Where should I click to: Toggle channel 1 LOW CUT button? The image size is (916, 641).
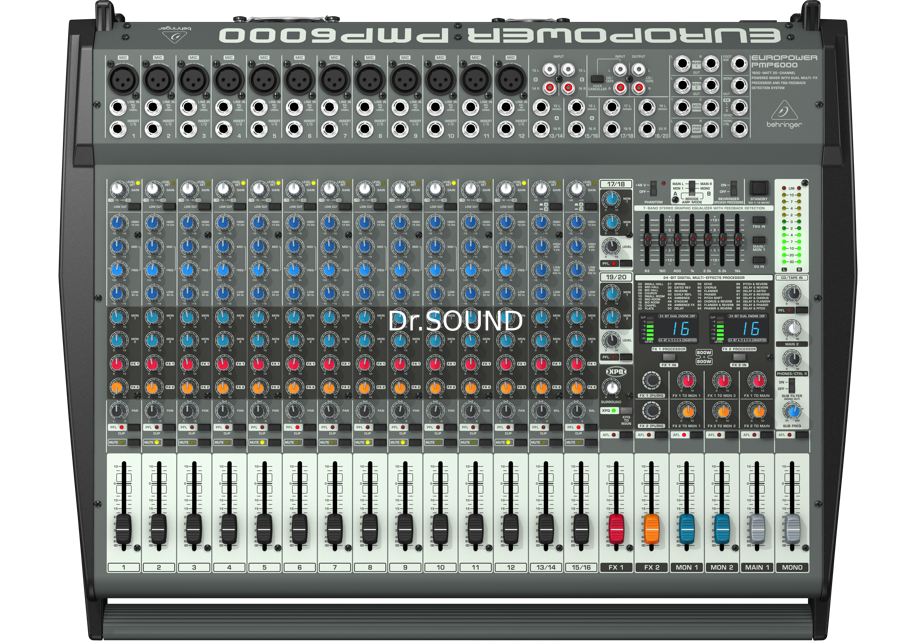coord(135,206)
